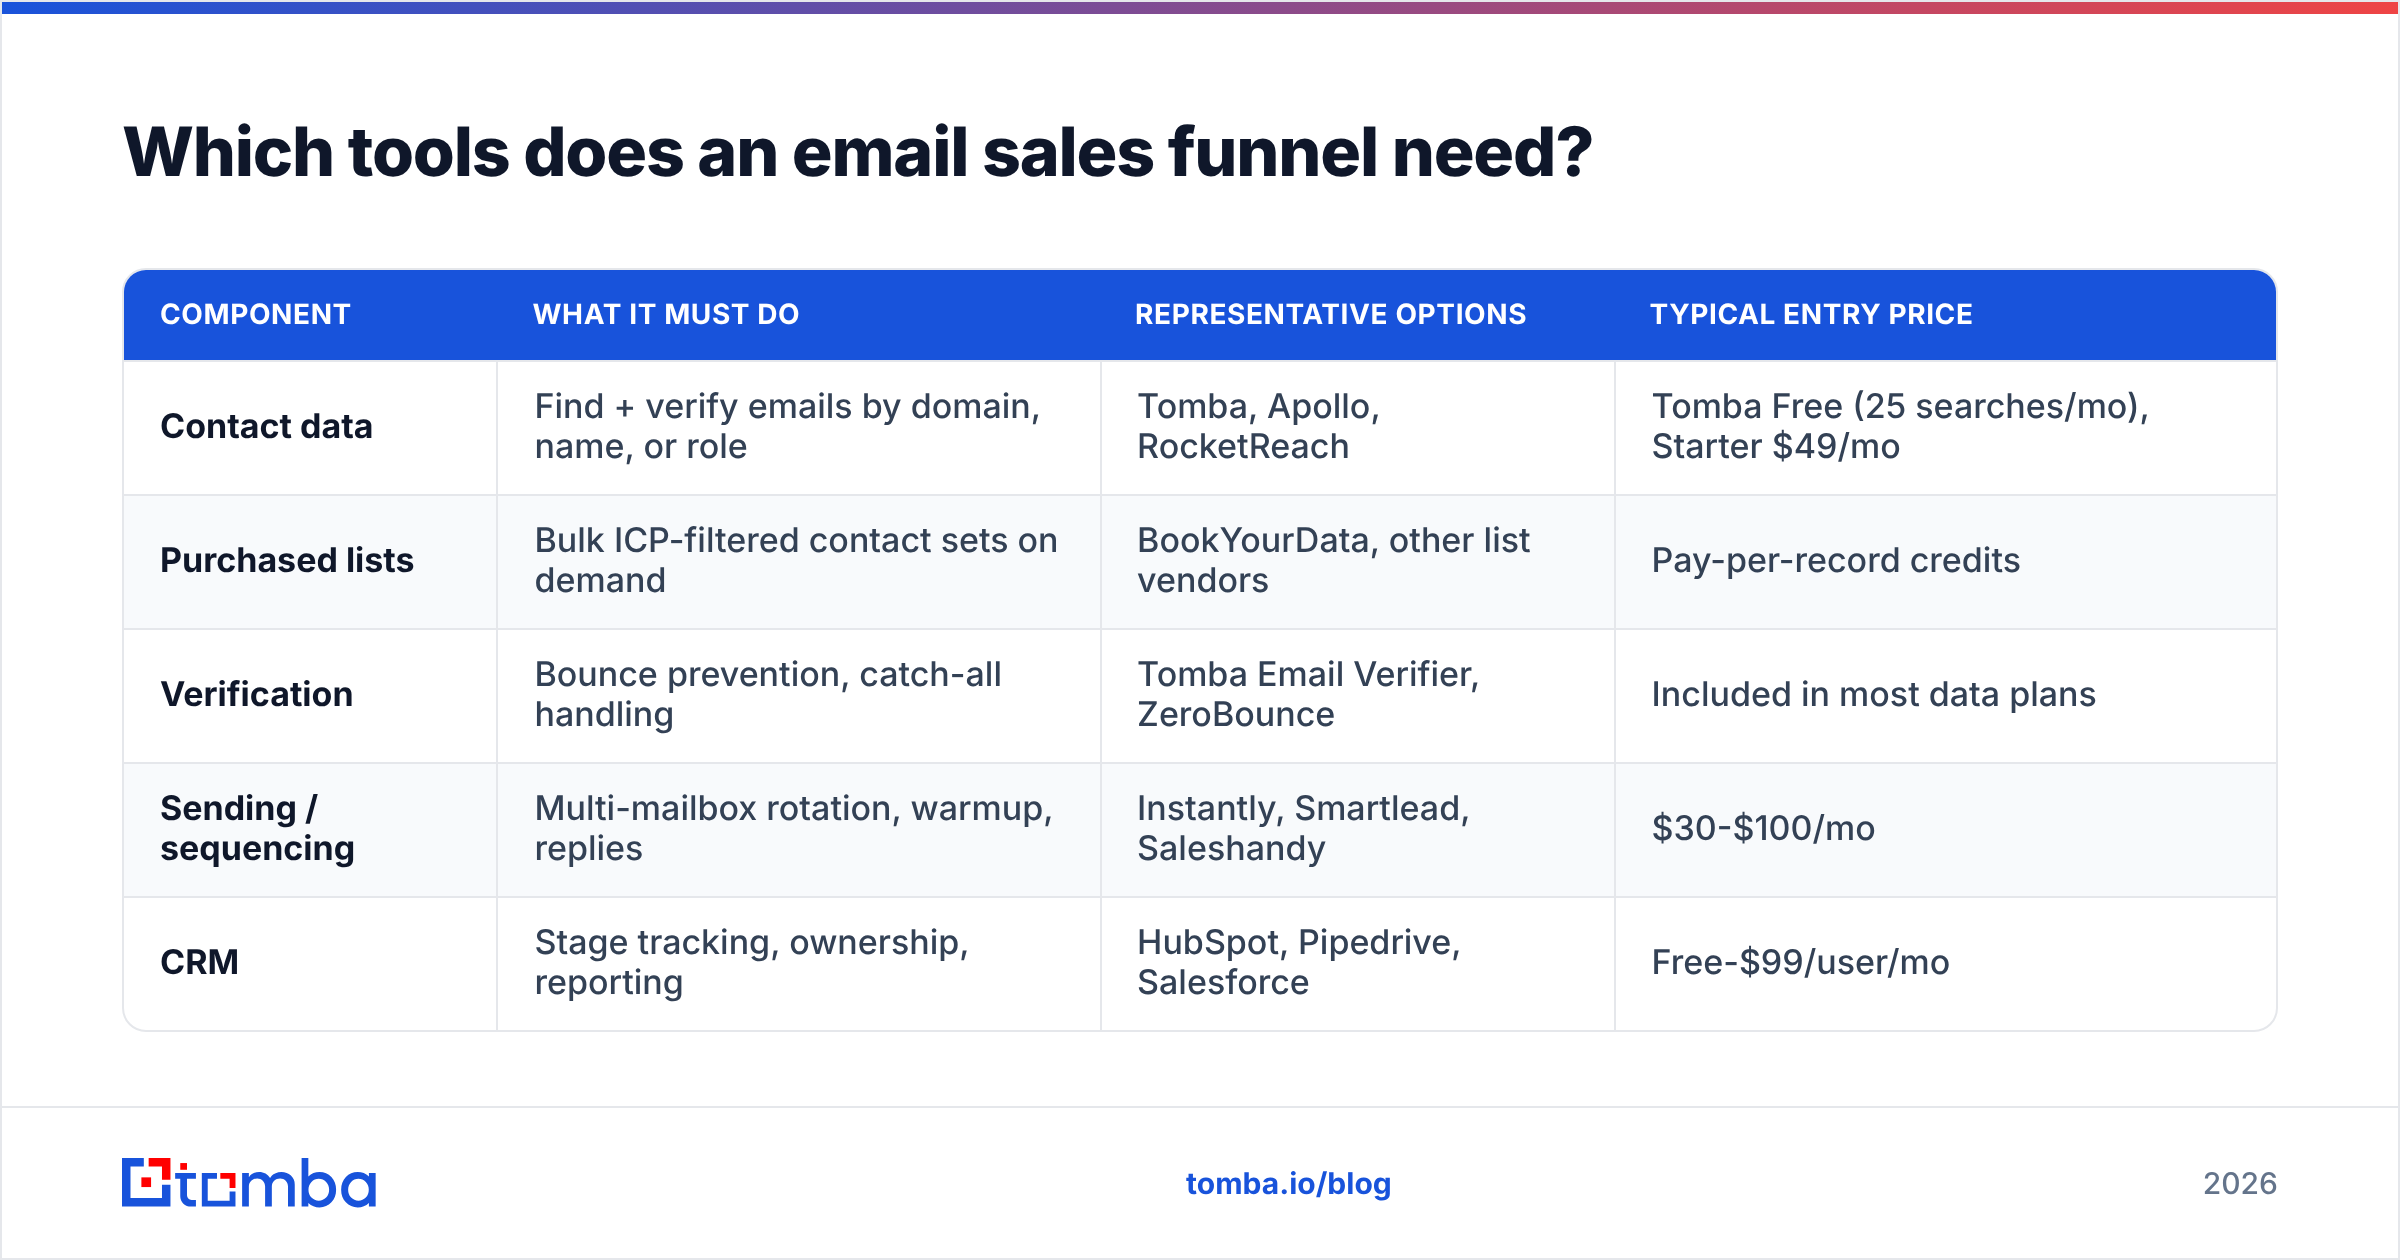
Task: Open the tomba.io/blog link
Action: tap(1288, 1184)
